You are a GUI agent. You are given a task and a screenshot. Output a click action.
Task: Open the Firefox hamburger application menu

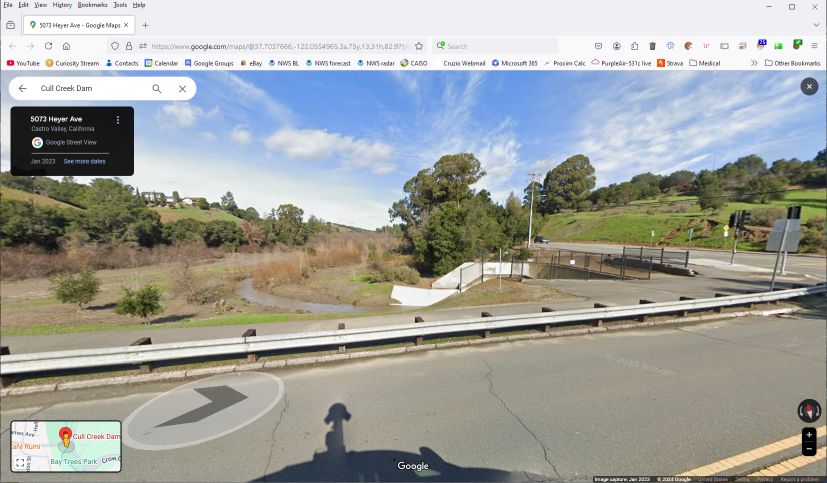point(815,46)
